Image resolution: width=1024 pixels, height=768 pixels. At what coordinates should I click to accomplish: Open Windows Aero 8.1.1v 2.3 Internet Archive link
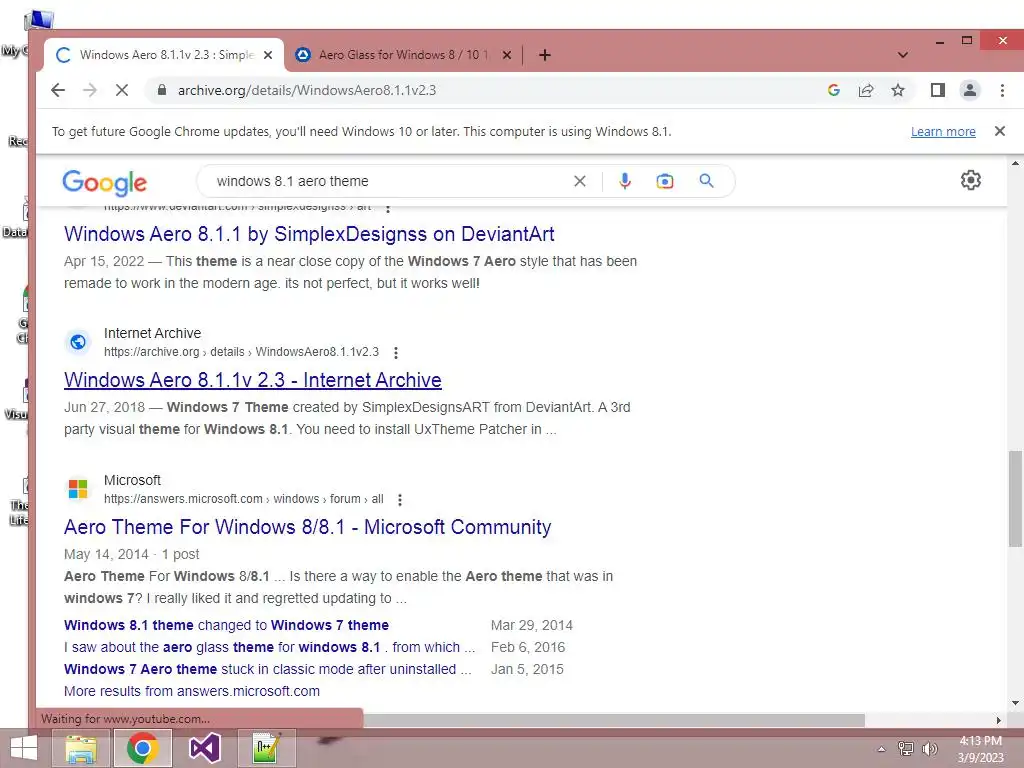pyautogui.click(x=253, y=380)
